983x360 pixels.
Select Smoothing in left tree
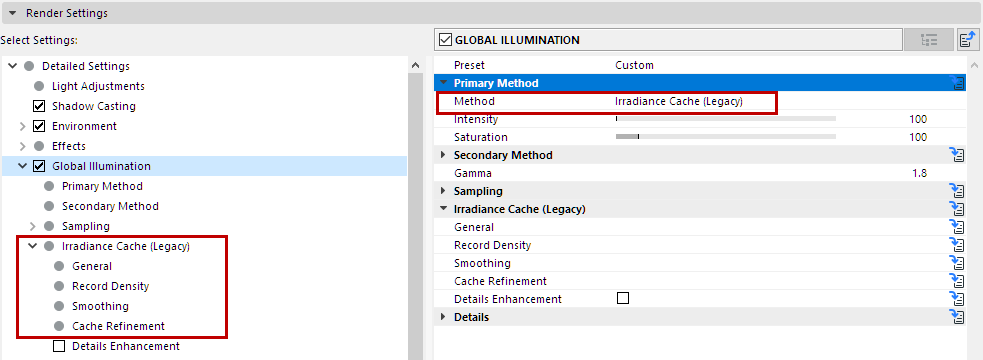(x=100, y=306)
